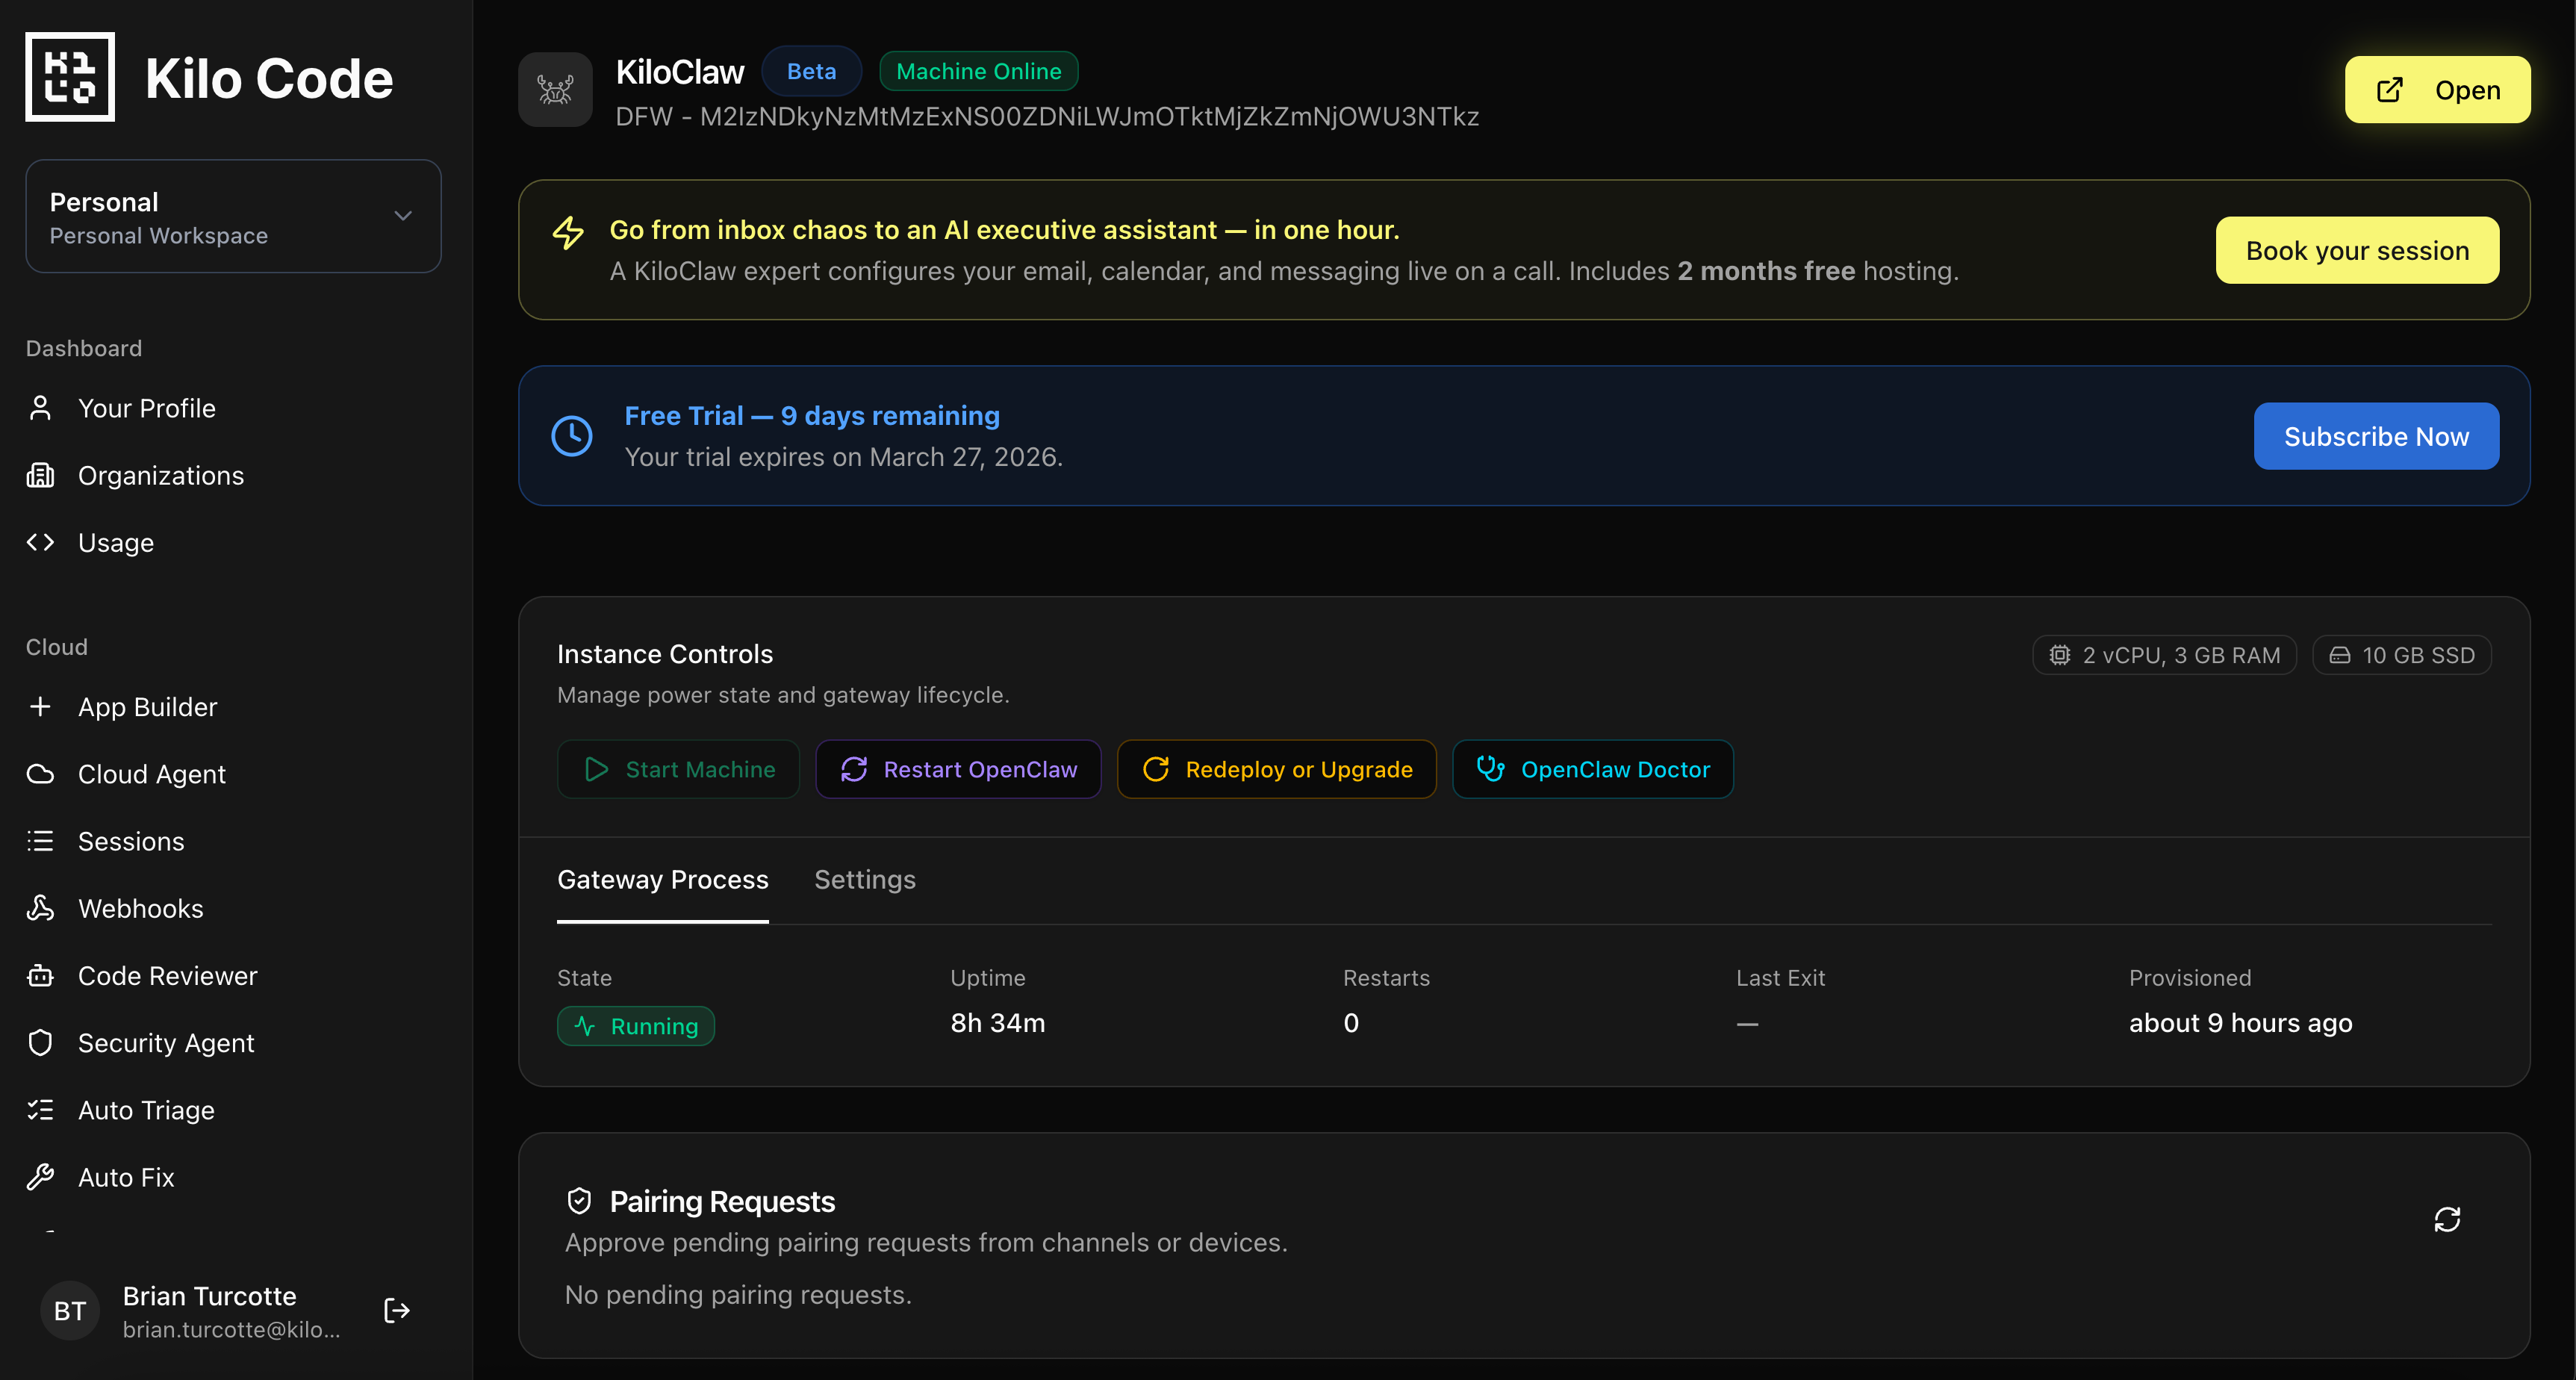Screen dimensions: 2576x1380
Task: Open the Security Agent shield item
Action: pyautogui.click(x=165, y=1042)
